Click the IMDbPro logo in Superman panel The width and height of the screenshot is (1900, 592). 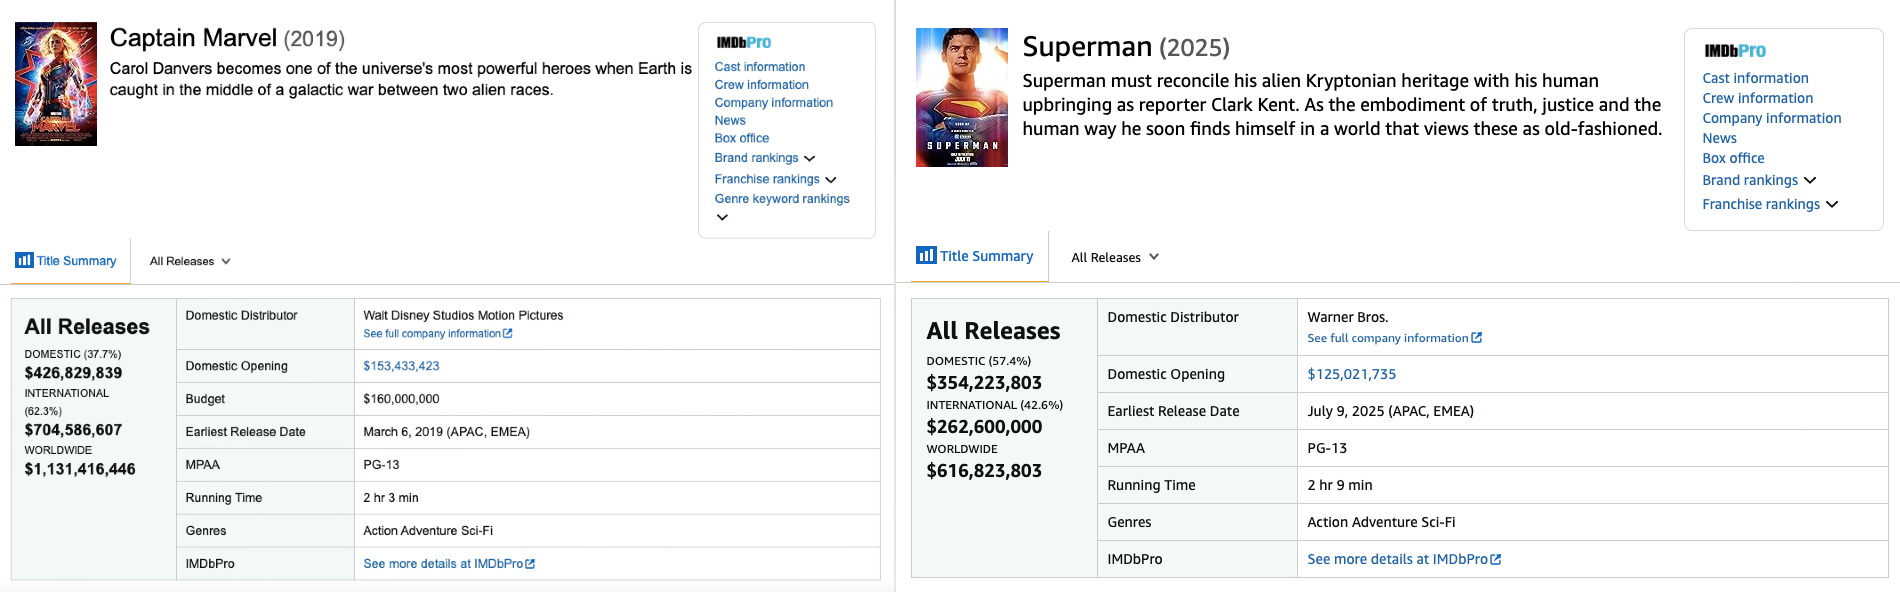[x=1735, y=51]
